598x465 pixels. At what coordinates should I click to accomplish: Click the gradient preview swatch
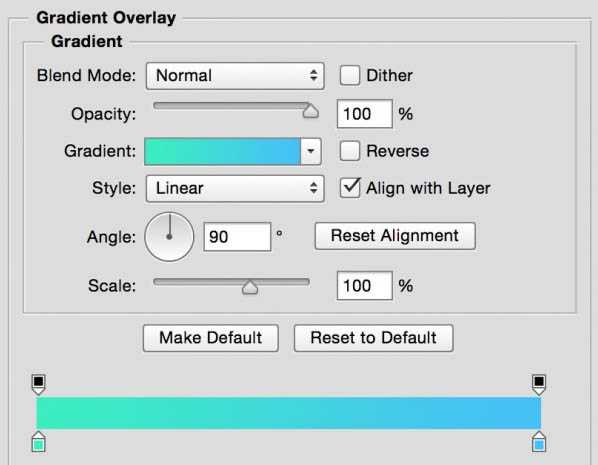[222, 151]
